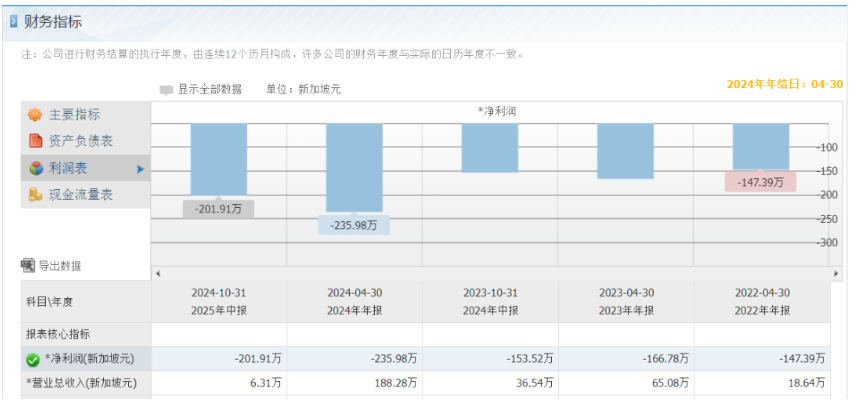Click revenue cell 36.54万

point(490,383)
